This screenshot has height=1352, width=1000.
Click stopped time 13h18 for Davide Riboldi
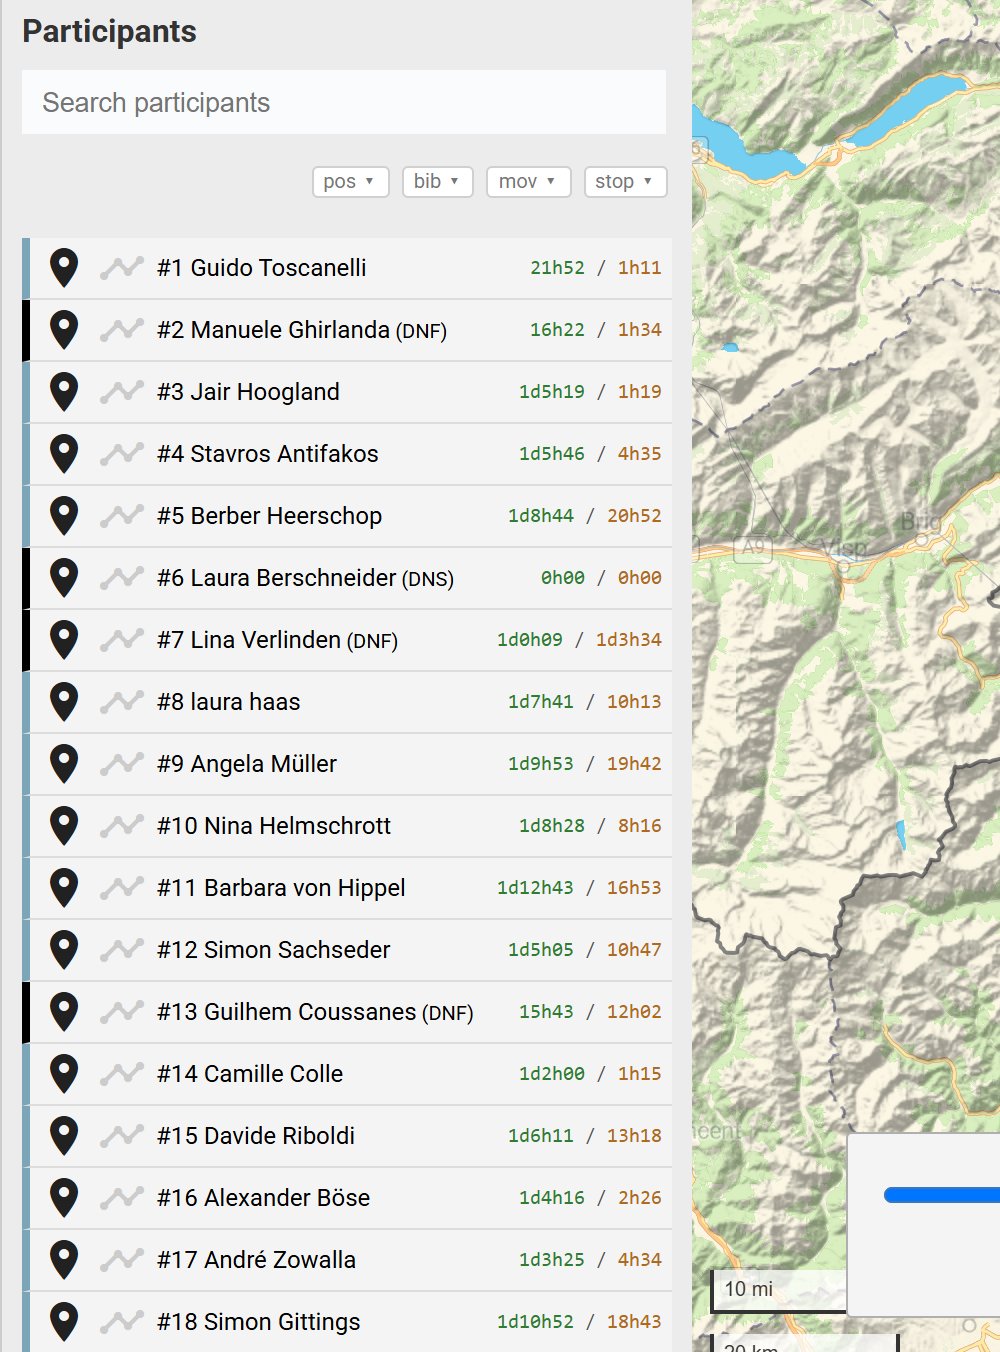point(634,1136)
